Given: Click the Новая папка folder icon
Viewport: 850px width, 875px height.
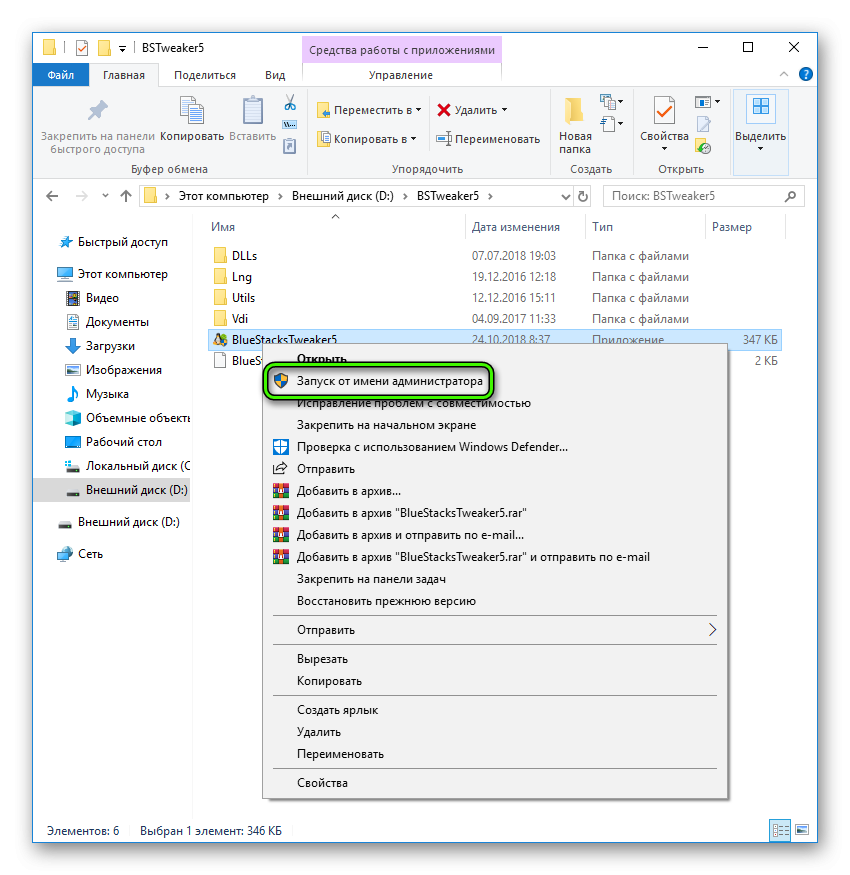Looking at the screenshot, I should pyautogui.click(x=574, y=110).
